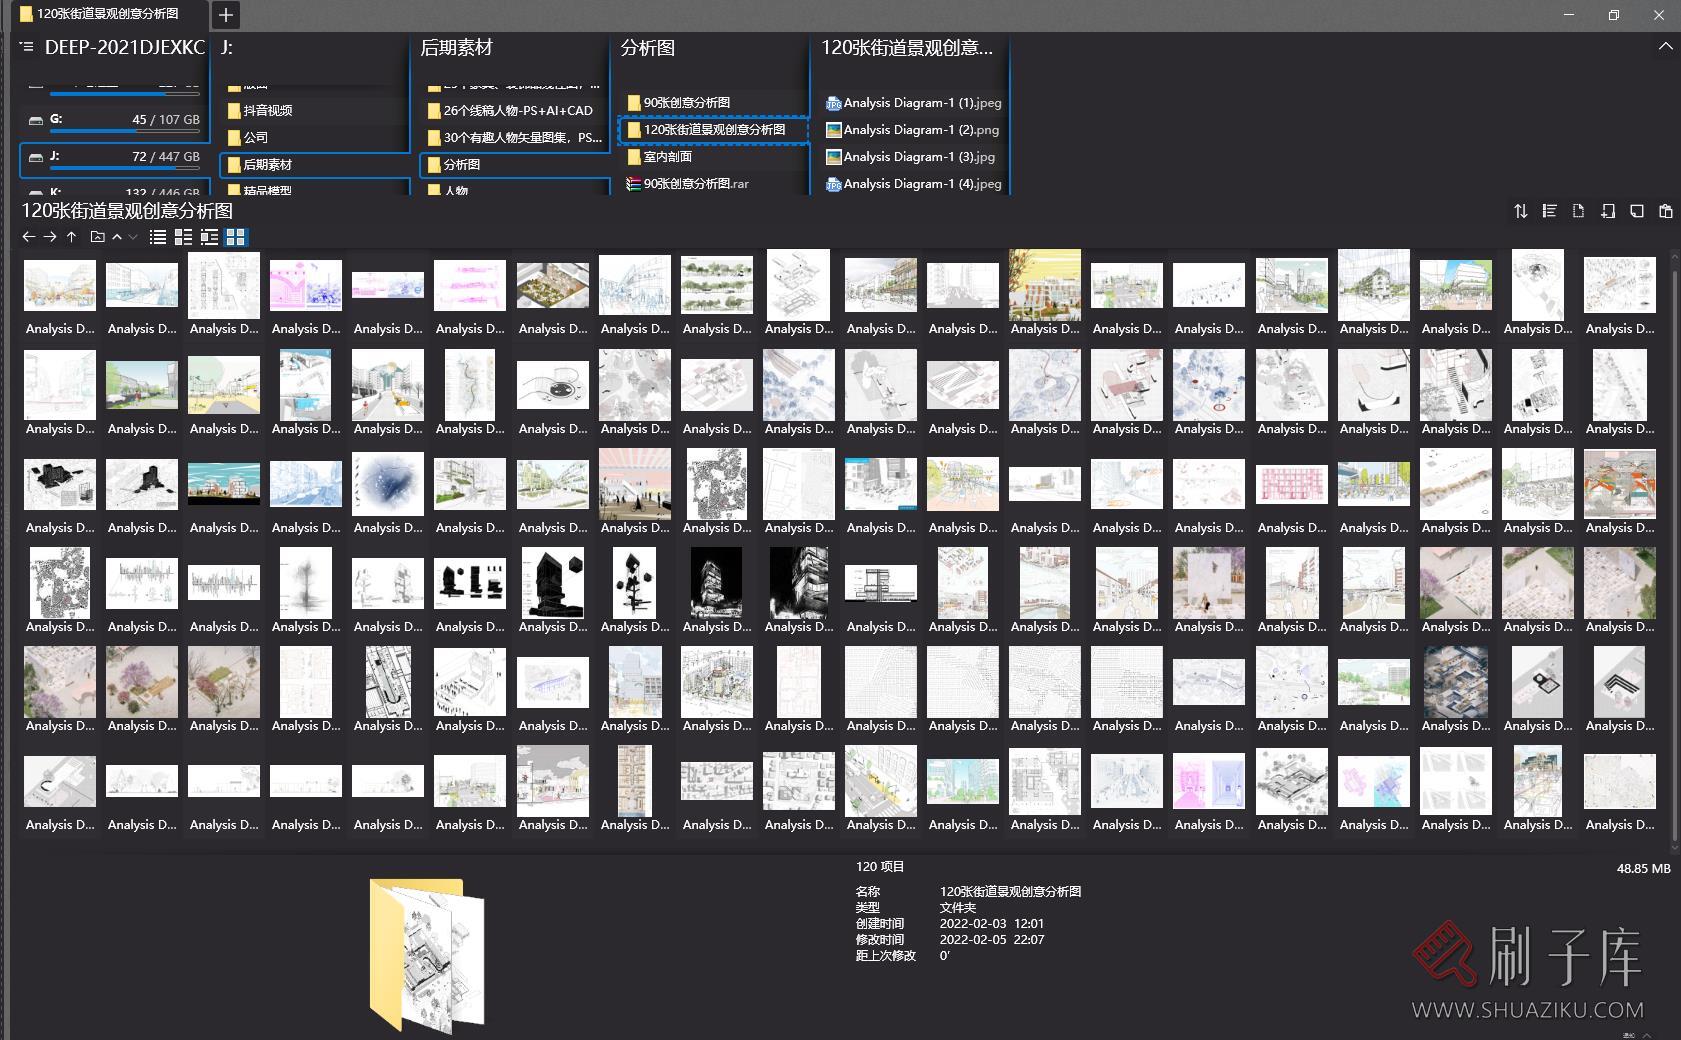Open the hamburger menu beside DEEP-2021DJEXKC
The image size is (1681, 1040).
[x=27, y=47]
